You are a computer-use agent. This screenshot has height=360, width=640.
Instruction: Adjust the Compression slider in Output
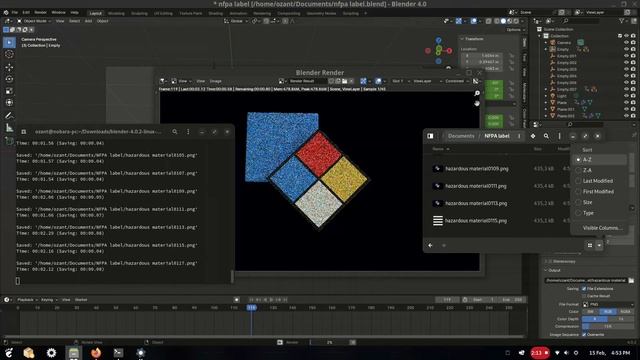608,327
